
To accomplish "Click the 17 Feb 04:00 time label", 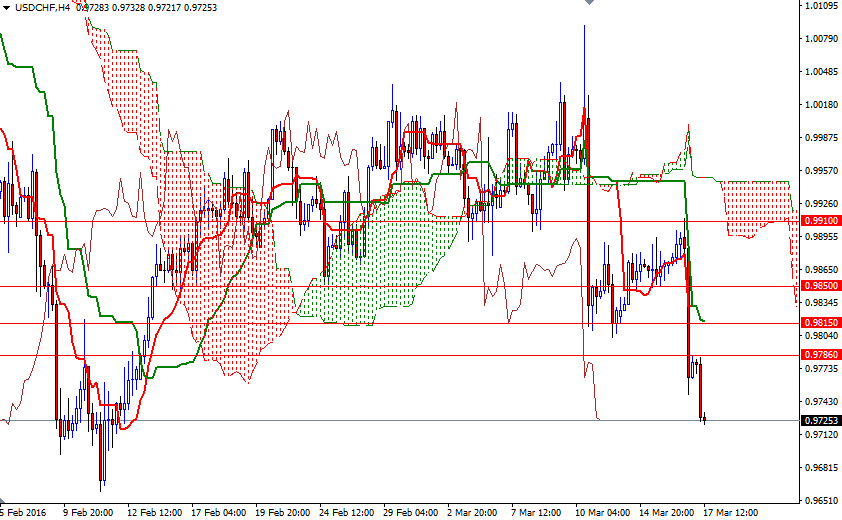I will tap(219, 512).
